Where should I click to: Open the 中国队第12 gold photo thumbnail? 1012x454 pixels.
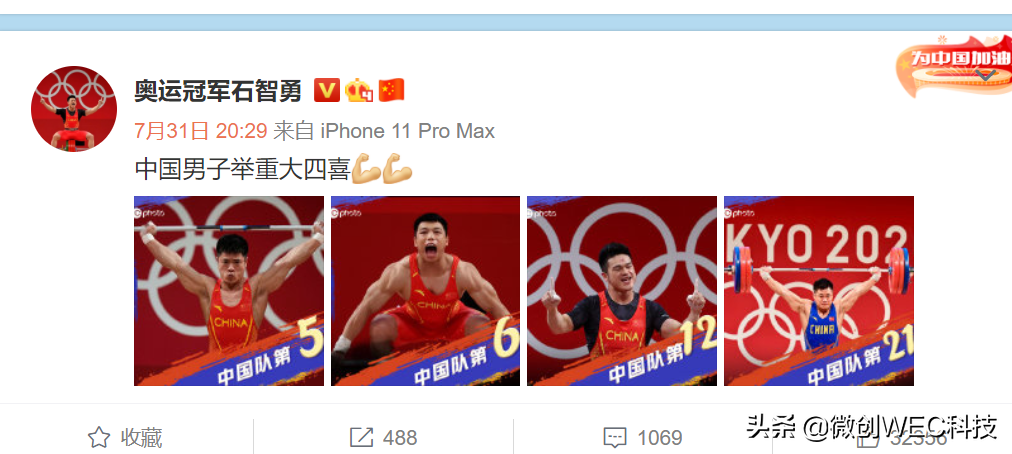[622, 291]
